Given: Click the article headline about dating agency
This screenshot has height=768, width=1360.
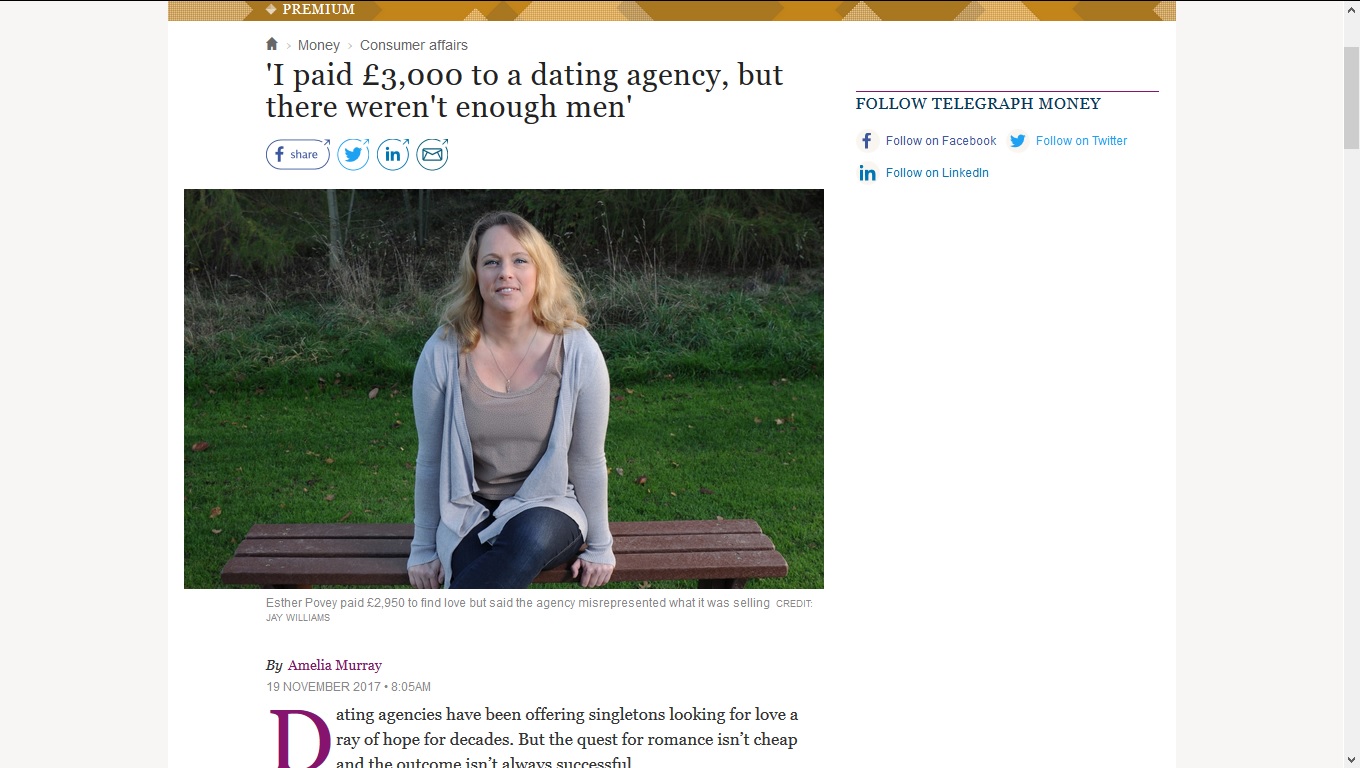Looking at the screenshot, I should pos(524,91).
